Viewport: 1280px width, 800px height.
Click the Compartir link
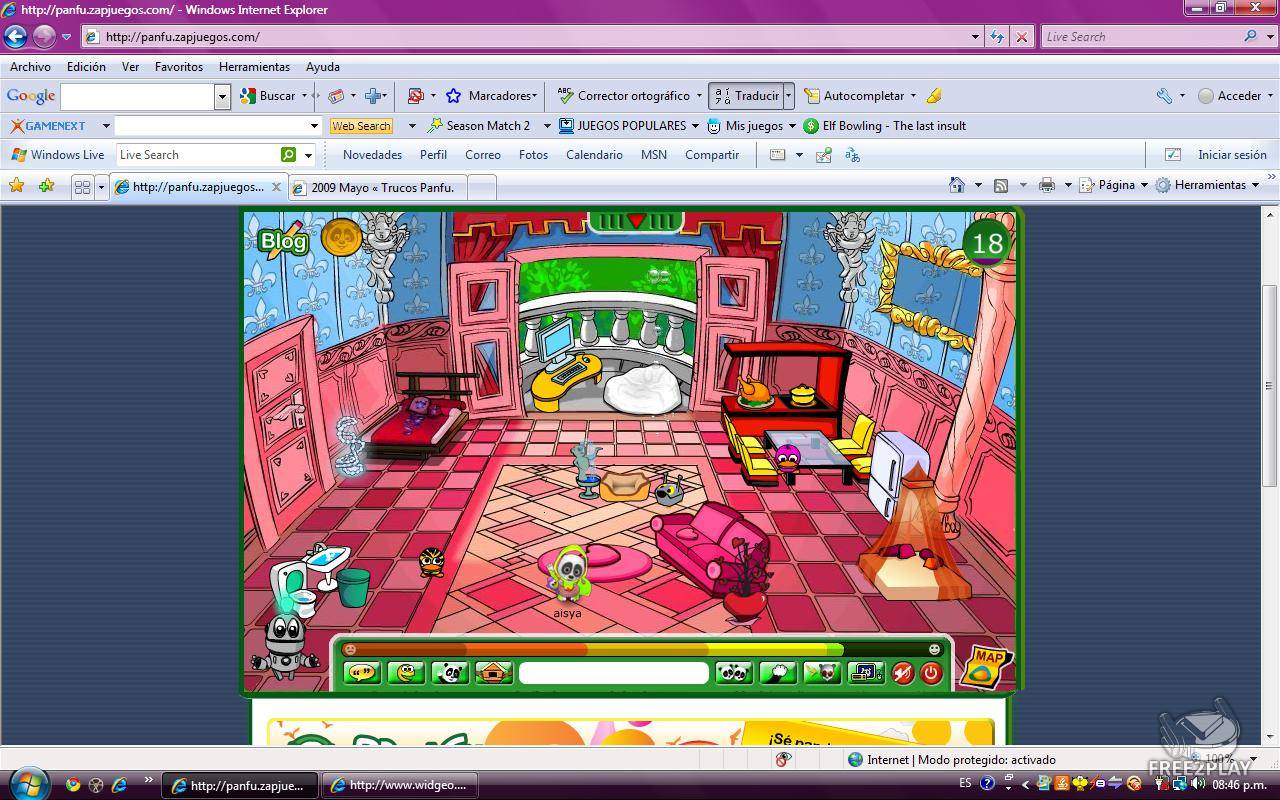coord(712,155)
